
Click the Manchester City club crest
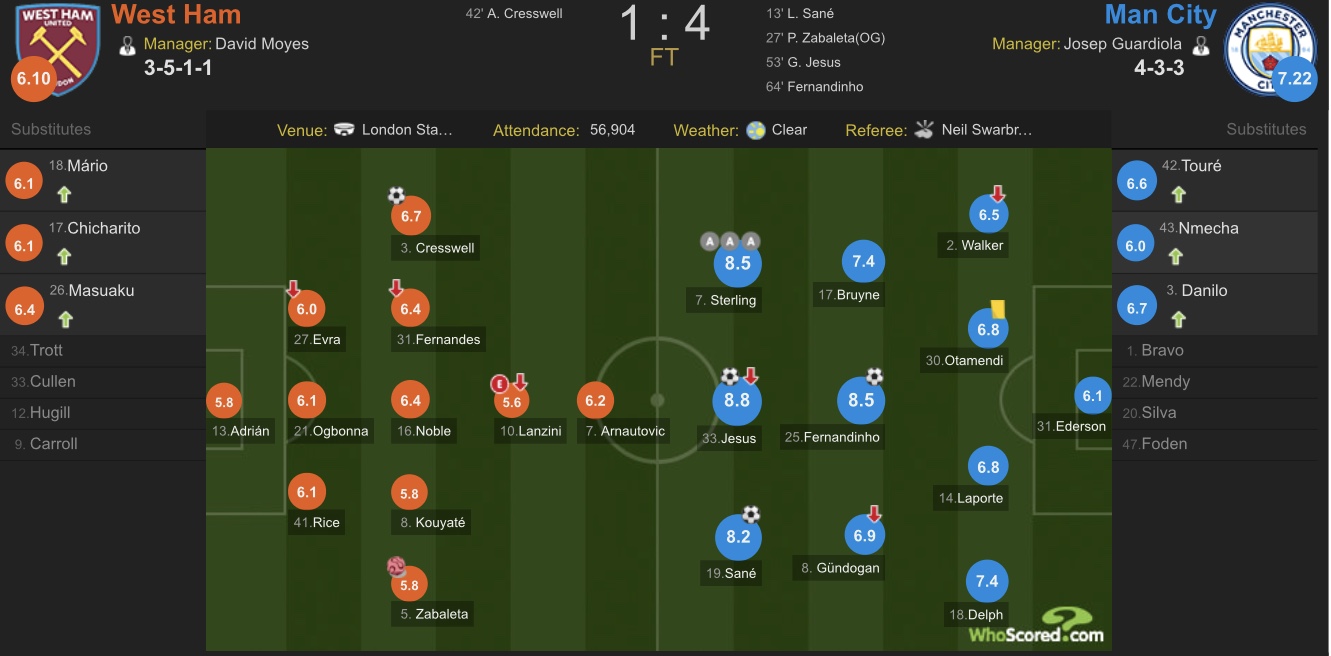tap(1272, 46)
